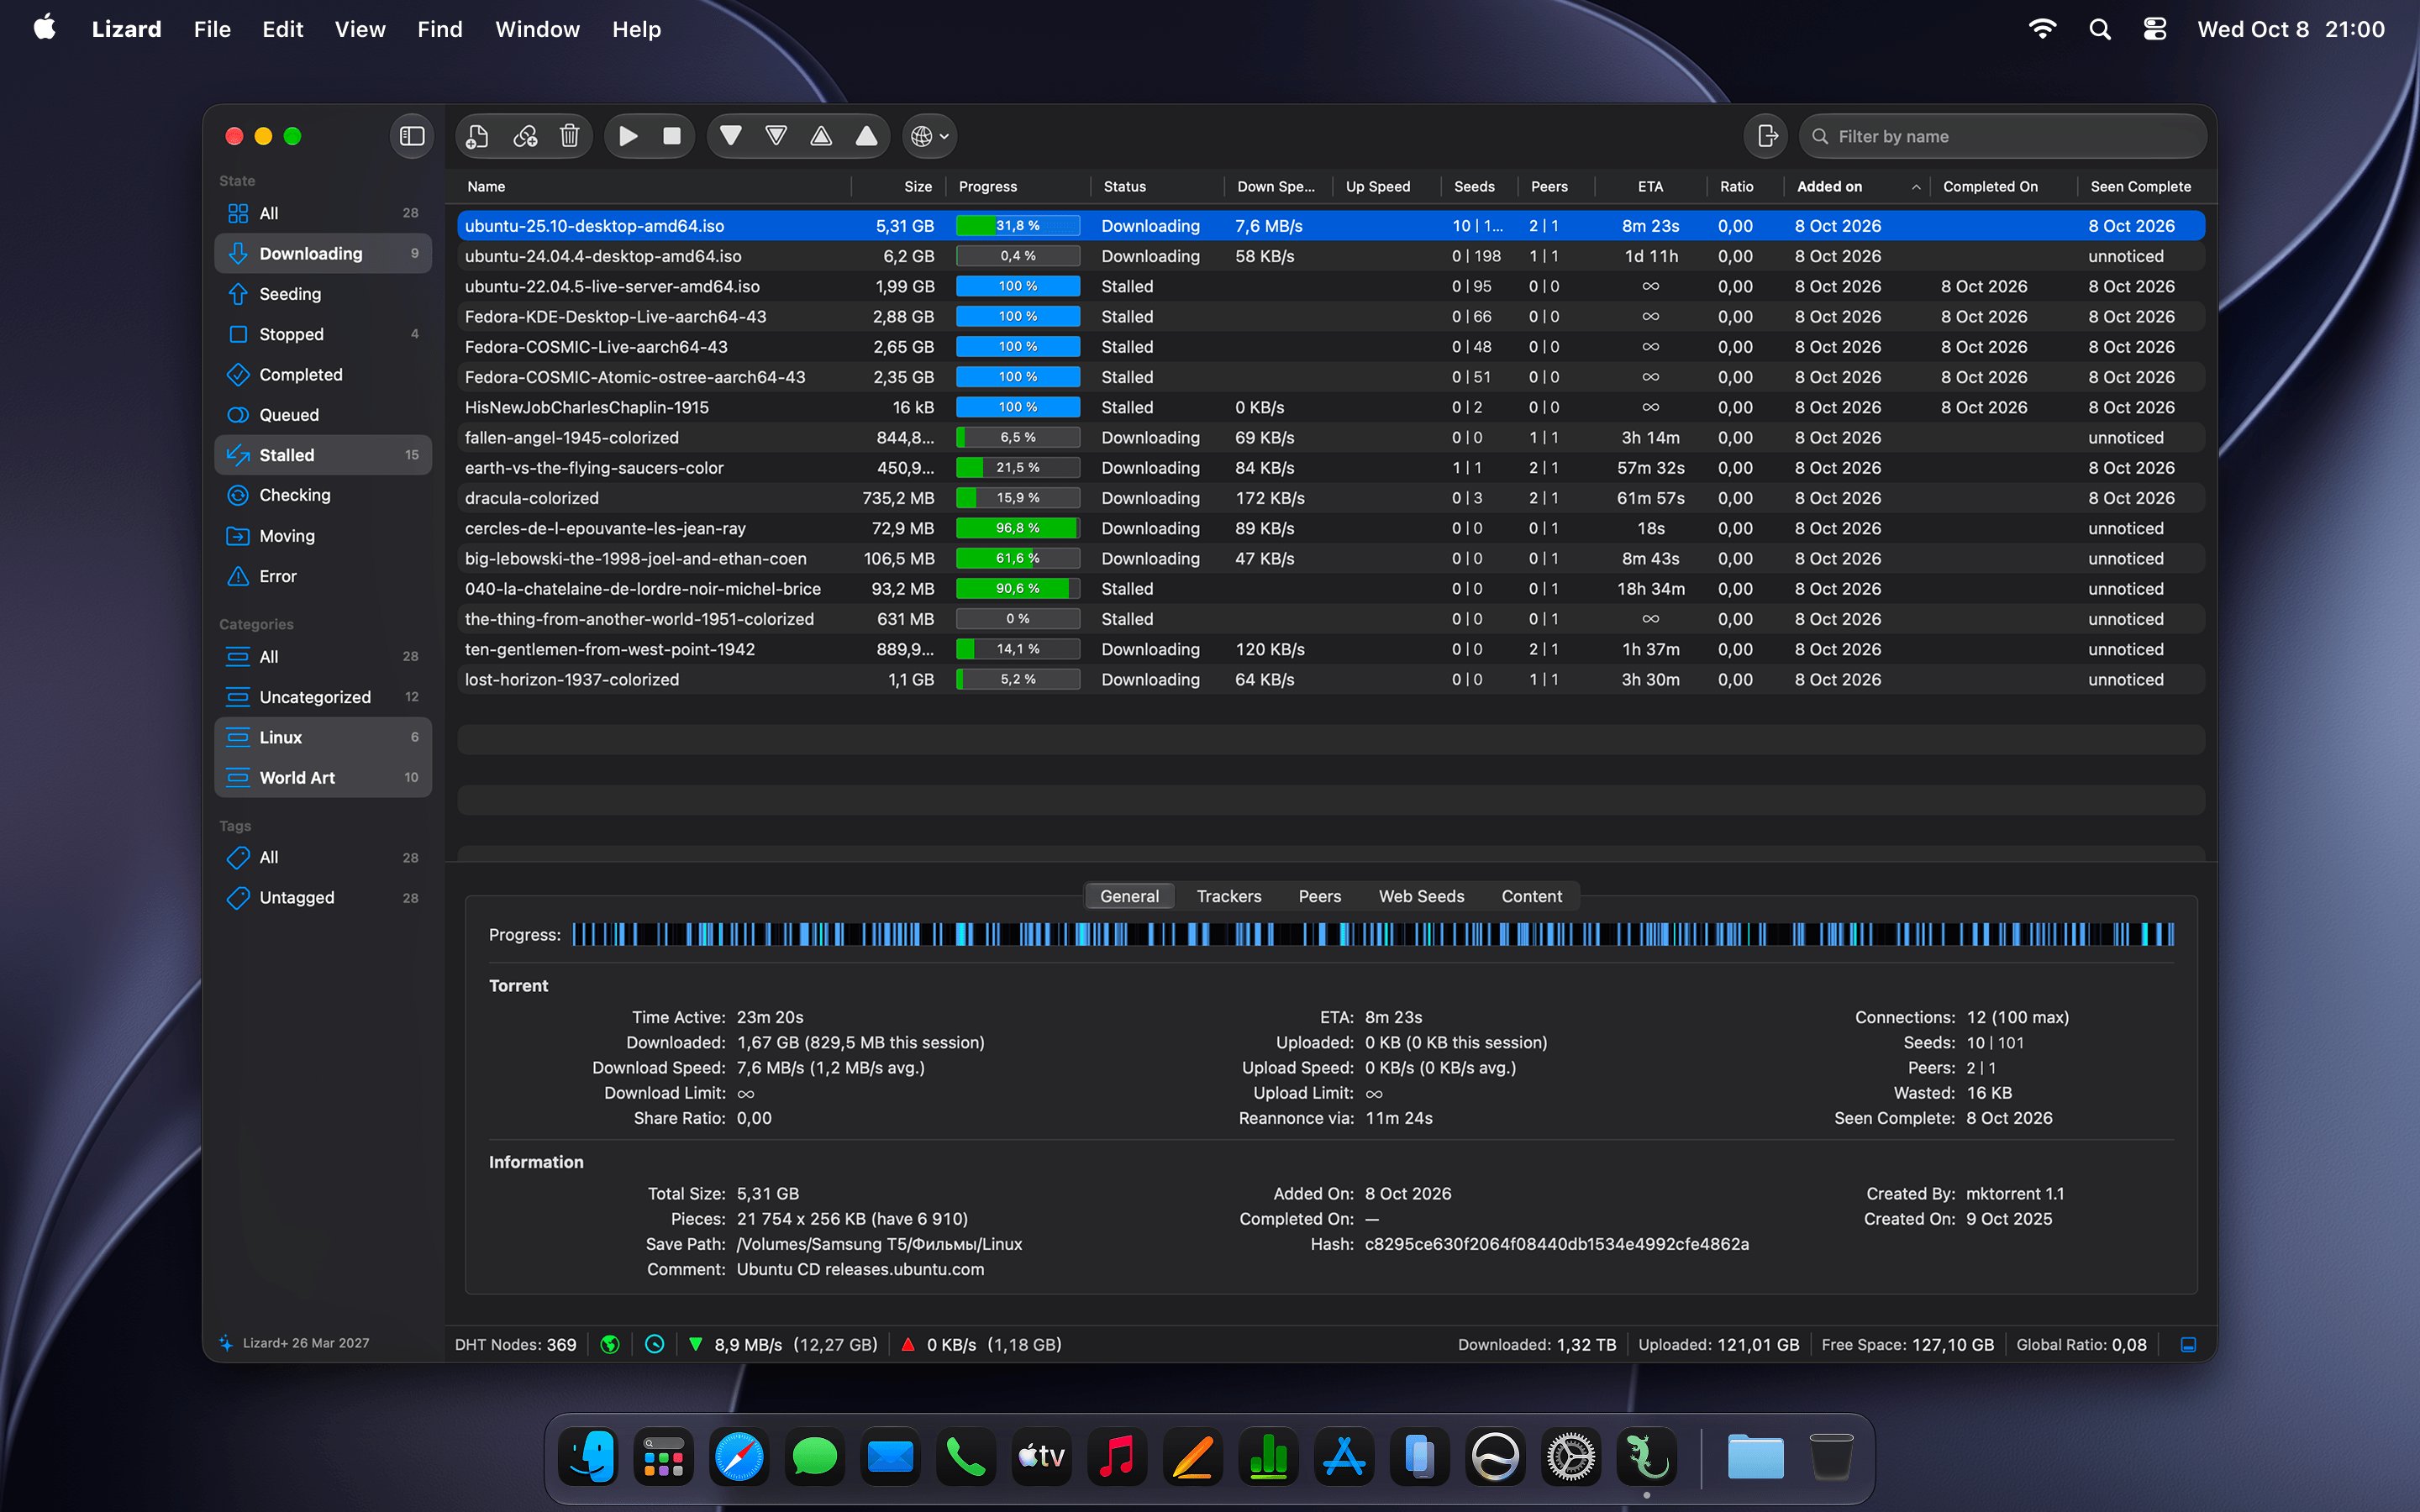The width and height of the screenshot is (2420, 1512).
Task: Click the green globe connection status icon
Action: [x=609, y=1344]
